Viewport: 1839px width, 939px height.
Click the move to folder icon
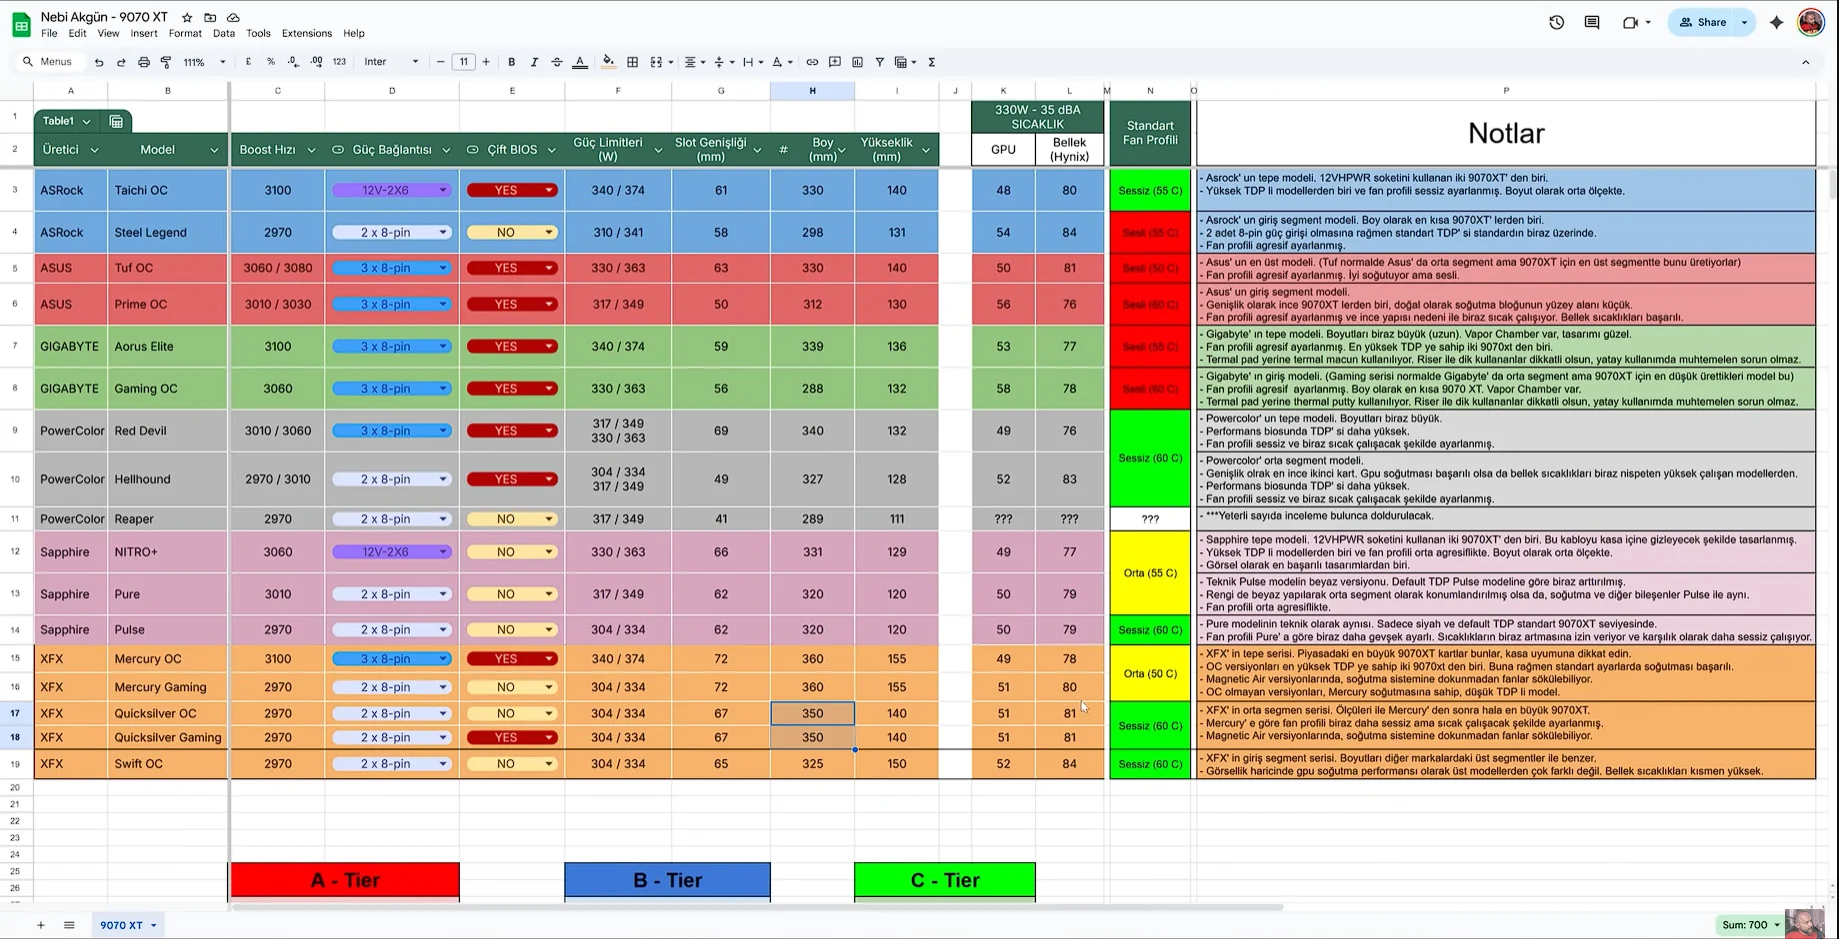pyautogui.click(x=210, y=18)
